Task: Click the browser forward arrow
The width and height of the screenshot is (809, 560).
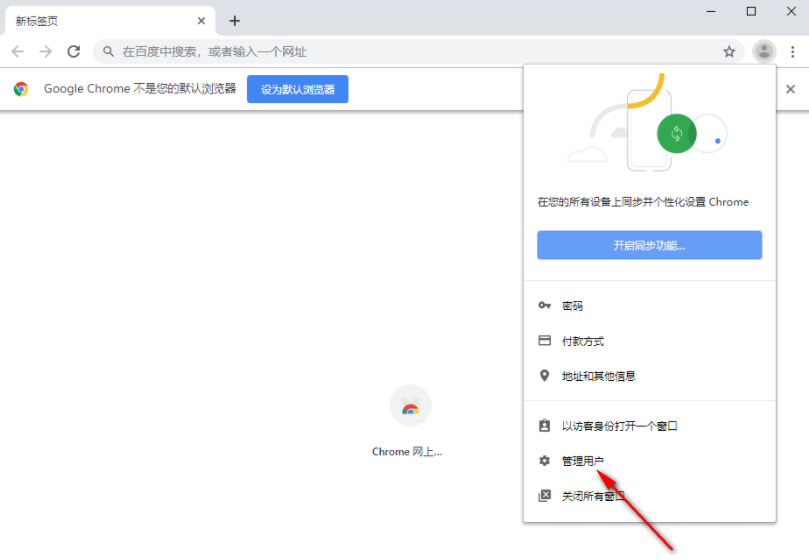Action: tap(46, 52)
